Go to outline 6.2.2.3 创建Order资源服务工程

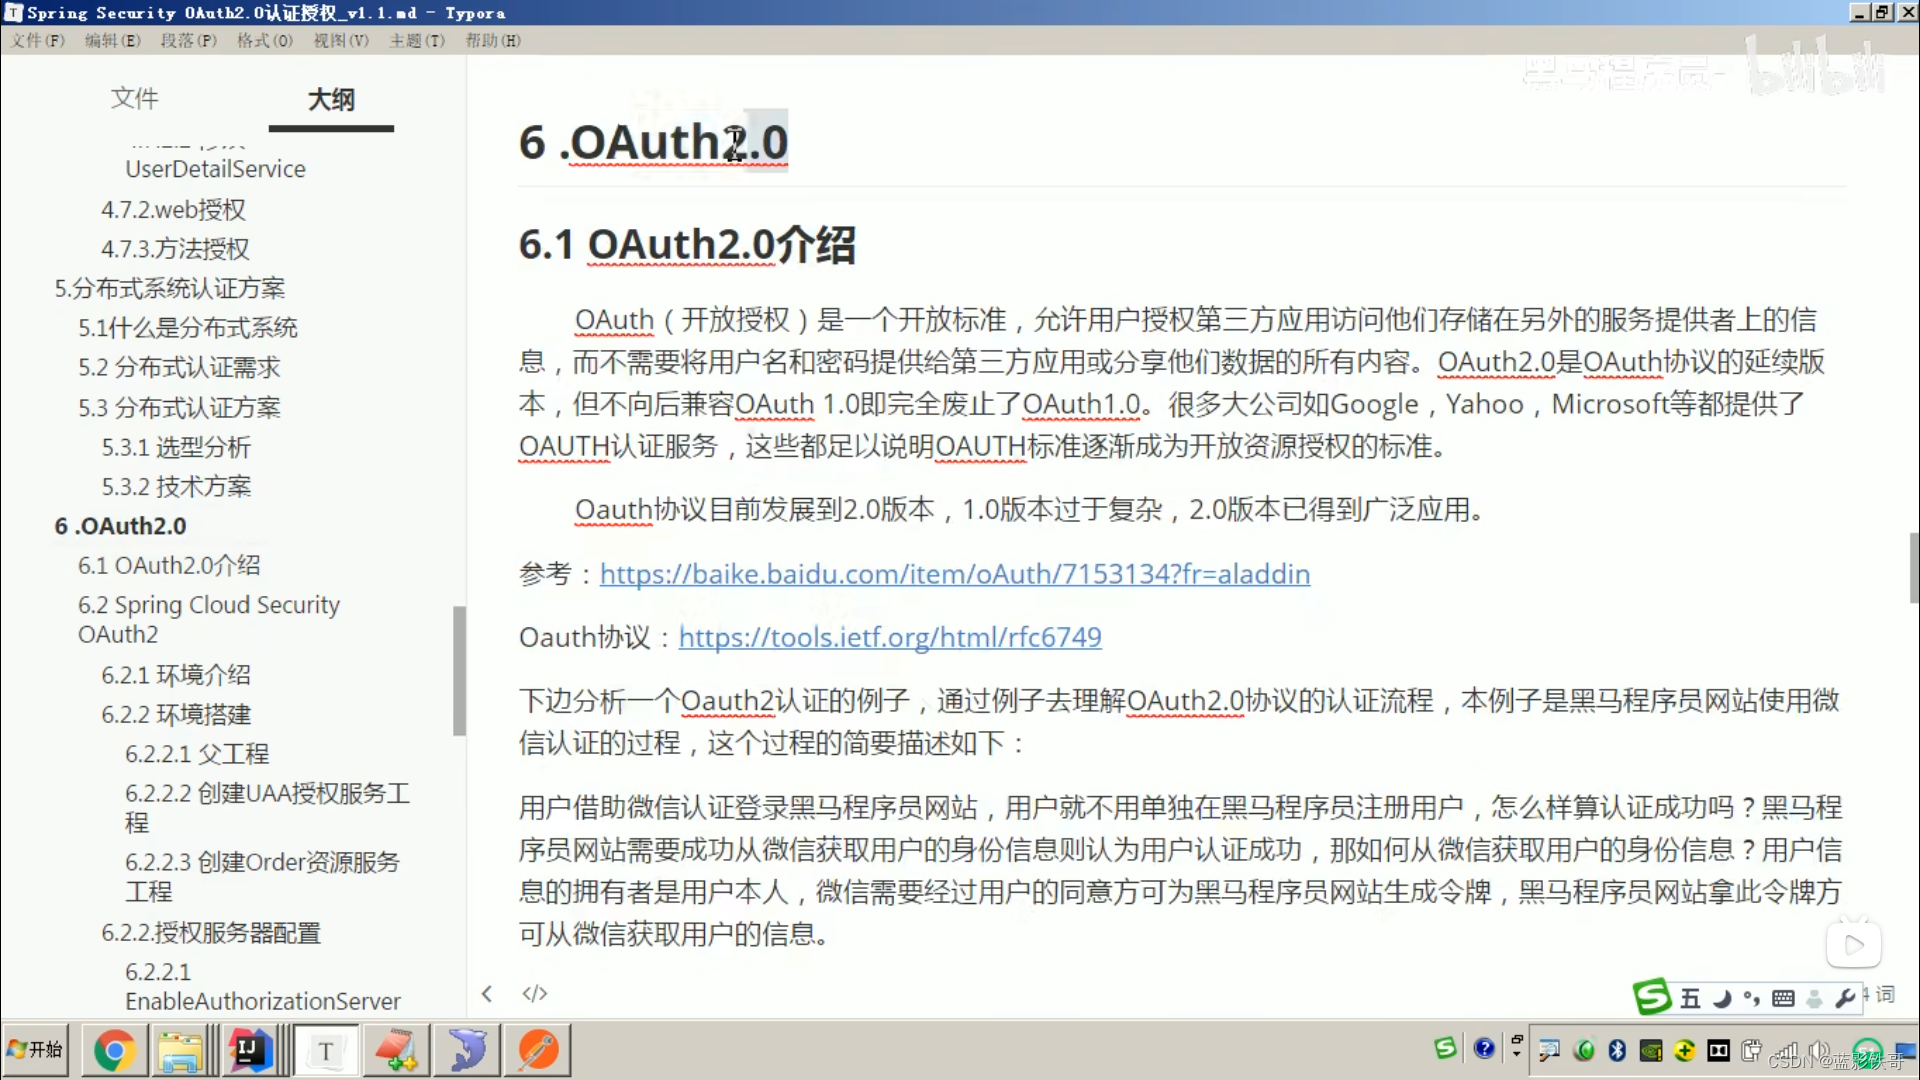point(262,876)
